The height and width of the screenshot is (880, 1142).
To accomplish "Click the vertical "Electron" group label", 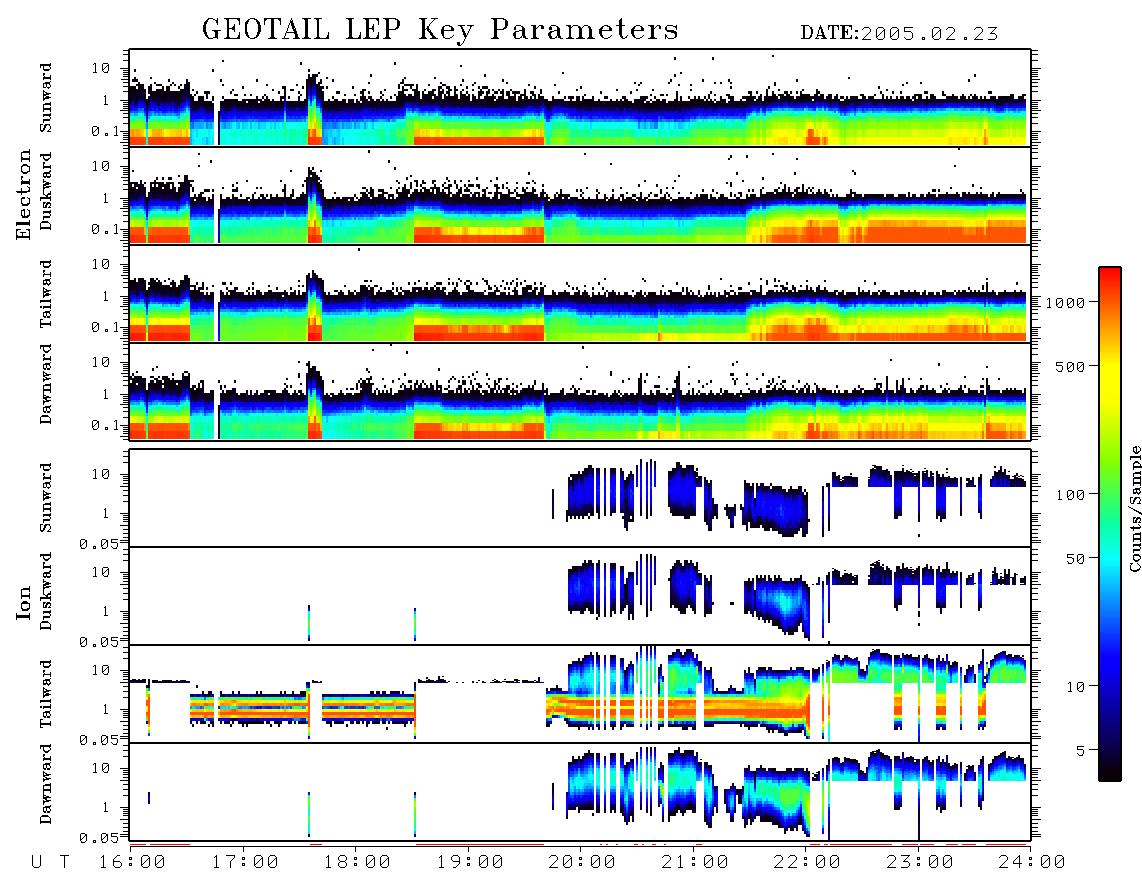I will pyautogui.click(x=24, y=194).
